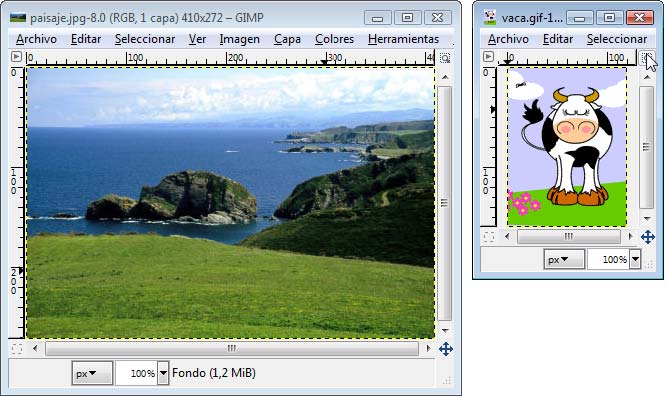Click the vaca.gif cow title bar icon
Viewport: 667px width, 396px height.
pyautogui.click(x=490, y=17)
